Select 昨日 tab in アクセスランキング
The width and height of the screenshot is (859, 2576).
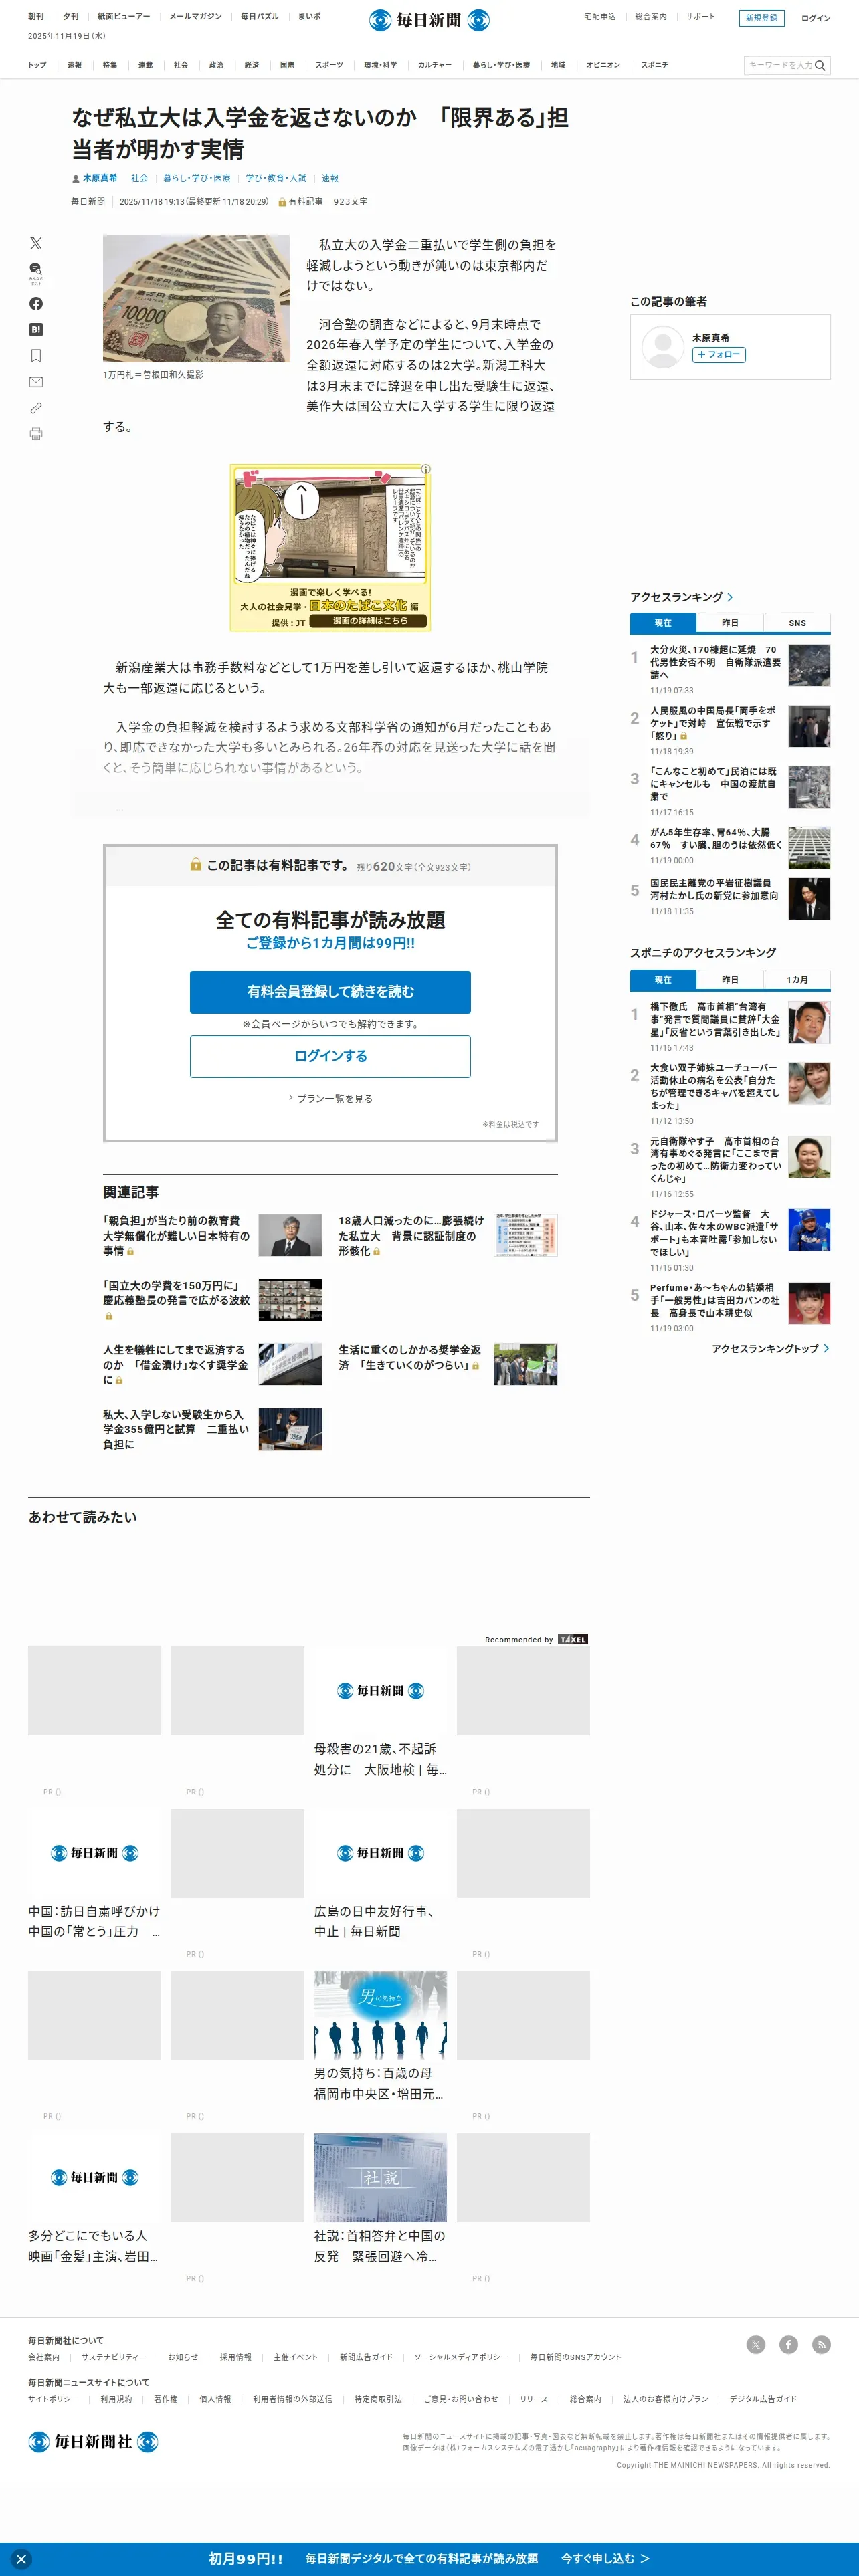coord(730,622)
